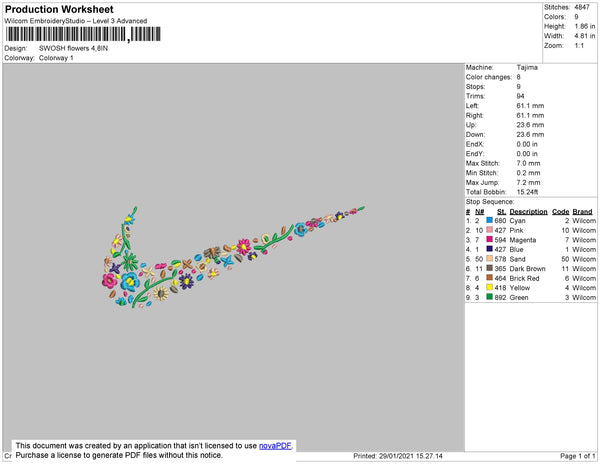This screenshot has height=464, width=600.
Task: Click the Pink color swatch
Action: [489, 230]
